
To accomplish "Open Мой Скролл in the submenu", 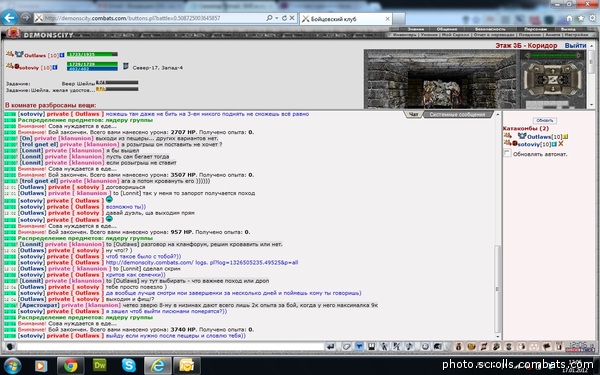I will (455, 34).
